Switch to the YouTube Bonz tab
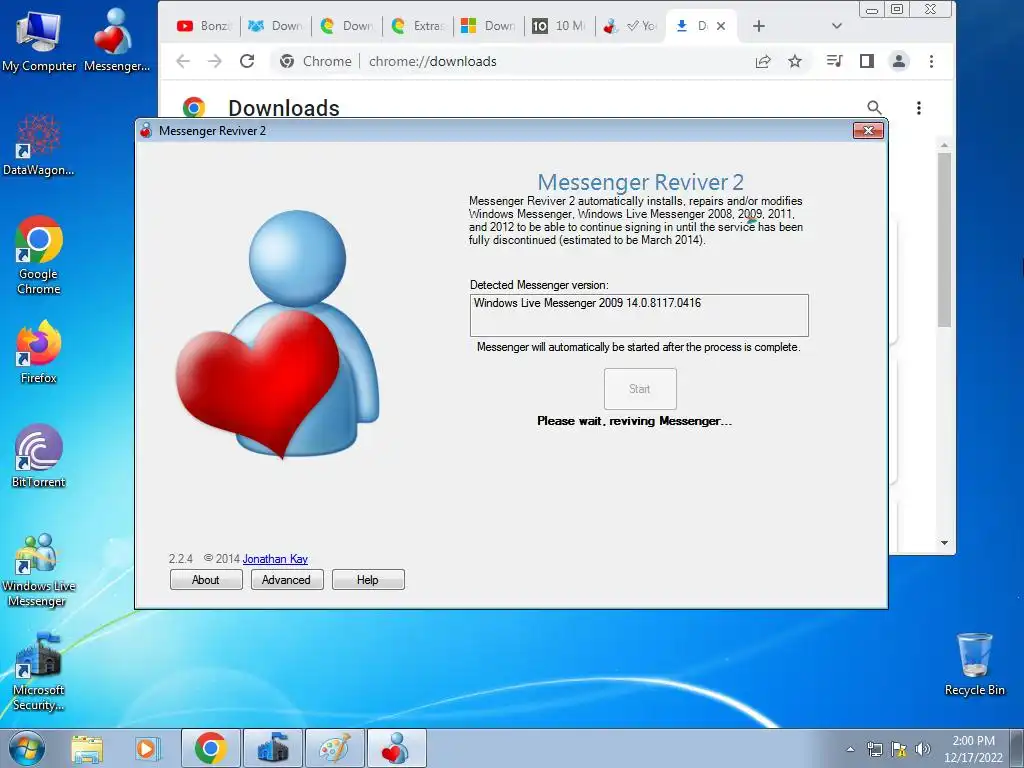Viewport: 1024px width, 768px height. coord(204,26)
